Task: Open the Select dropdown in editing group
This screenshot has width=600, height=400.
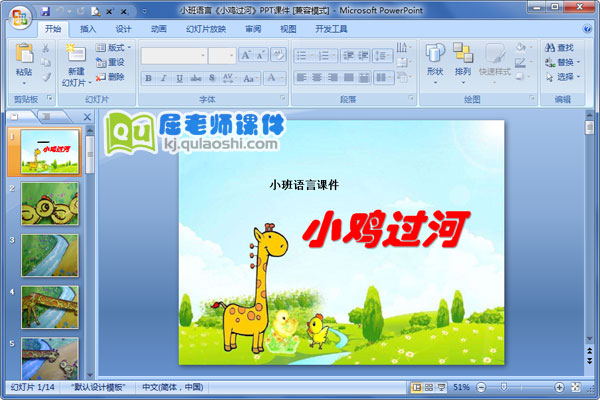Action: point(562,77)
